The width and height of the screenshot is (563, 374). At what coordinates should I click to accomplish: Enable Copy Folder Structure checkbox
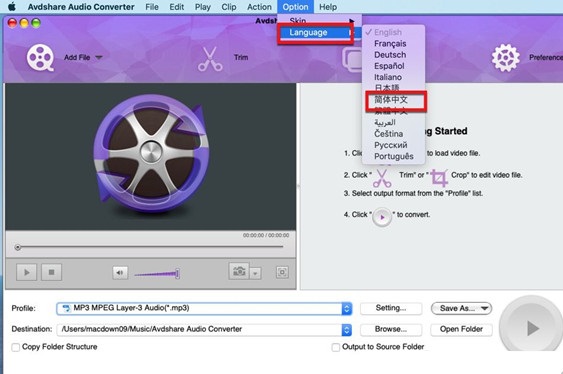15,347
